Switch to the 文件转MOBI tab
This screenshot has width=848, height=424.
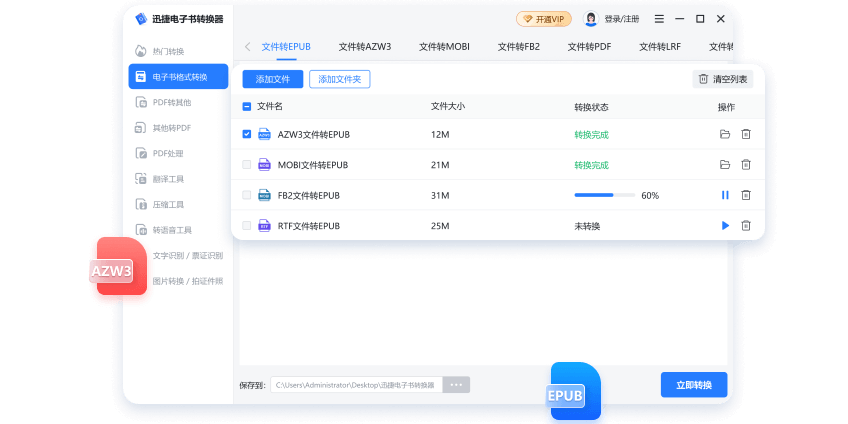(x=444, y=47)
